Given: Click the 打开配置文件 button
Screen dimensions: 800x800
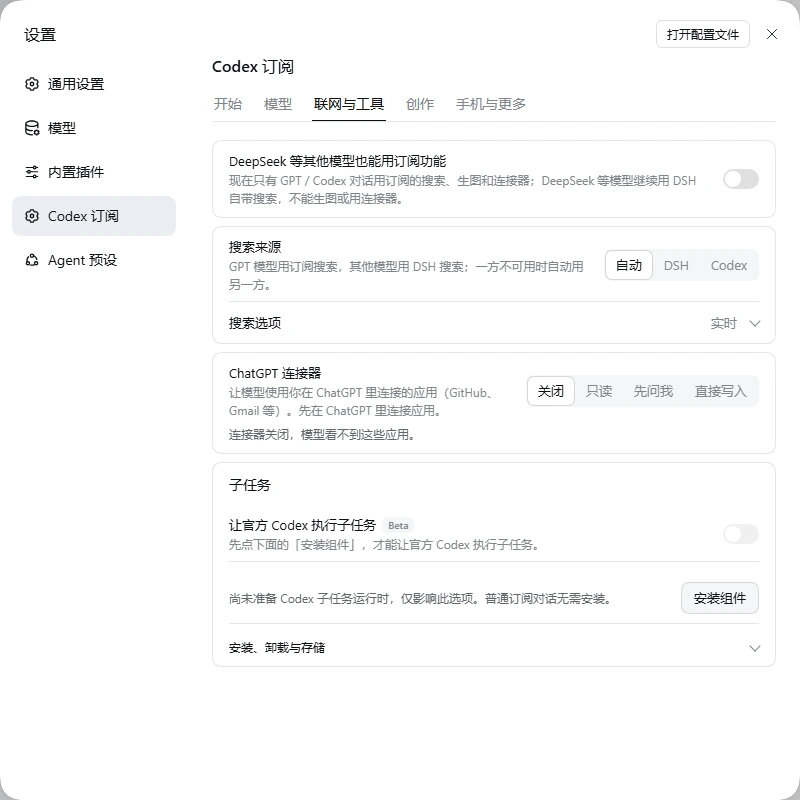Looking at the screenshot, I should pos(703,34).
